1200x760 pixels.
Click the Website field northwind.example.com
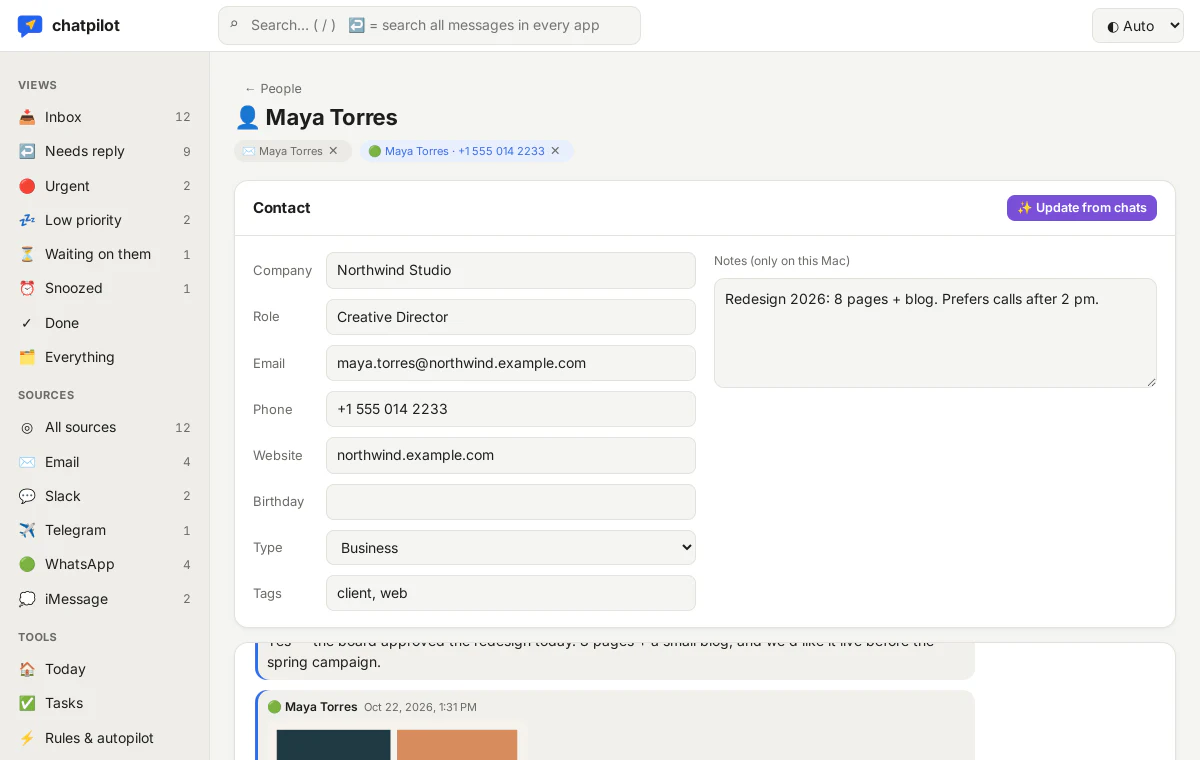coord(511,455)
